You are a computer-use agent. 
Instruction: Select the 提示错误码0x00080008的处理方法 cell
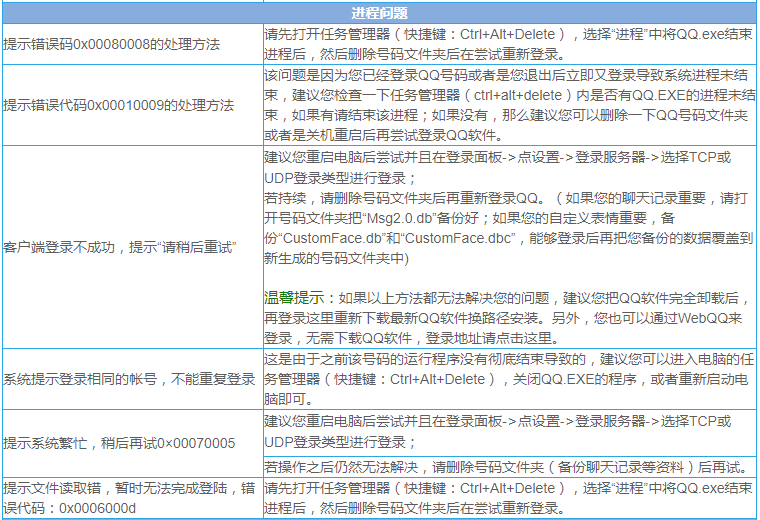point(133,44)
